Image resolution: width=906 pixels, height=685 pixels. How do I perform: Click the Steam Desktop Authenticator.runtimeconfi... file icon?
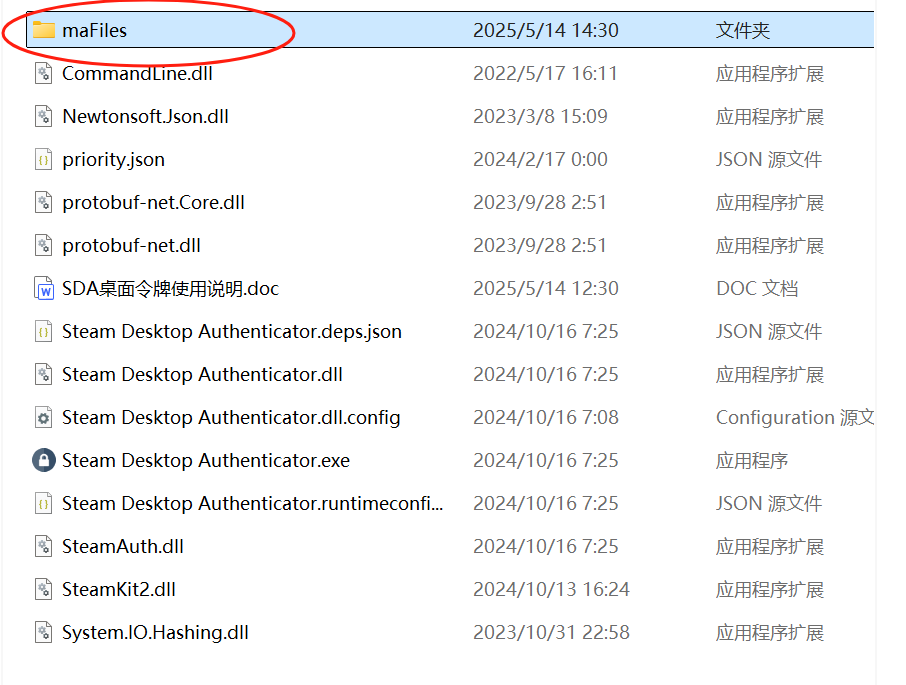click(x=44, y=504)
